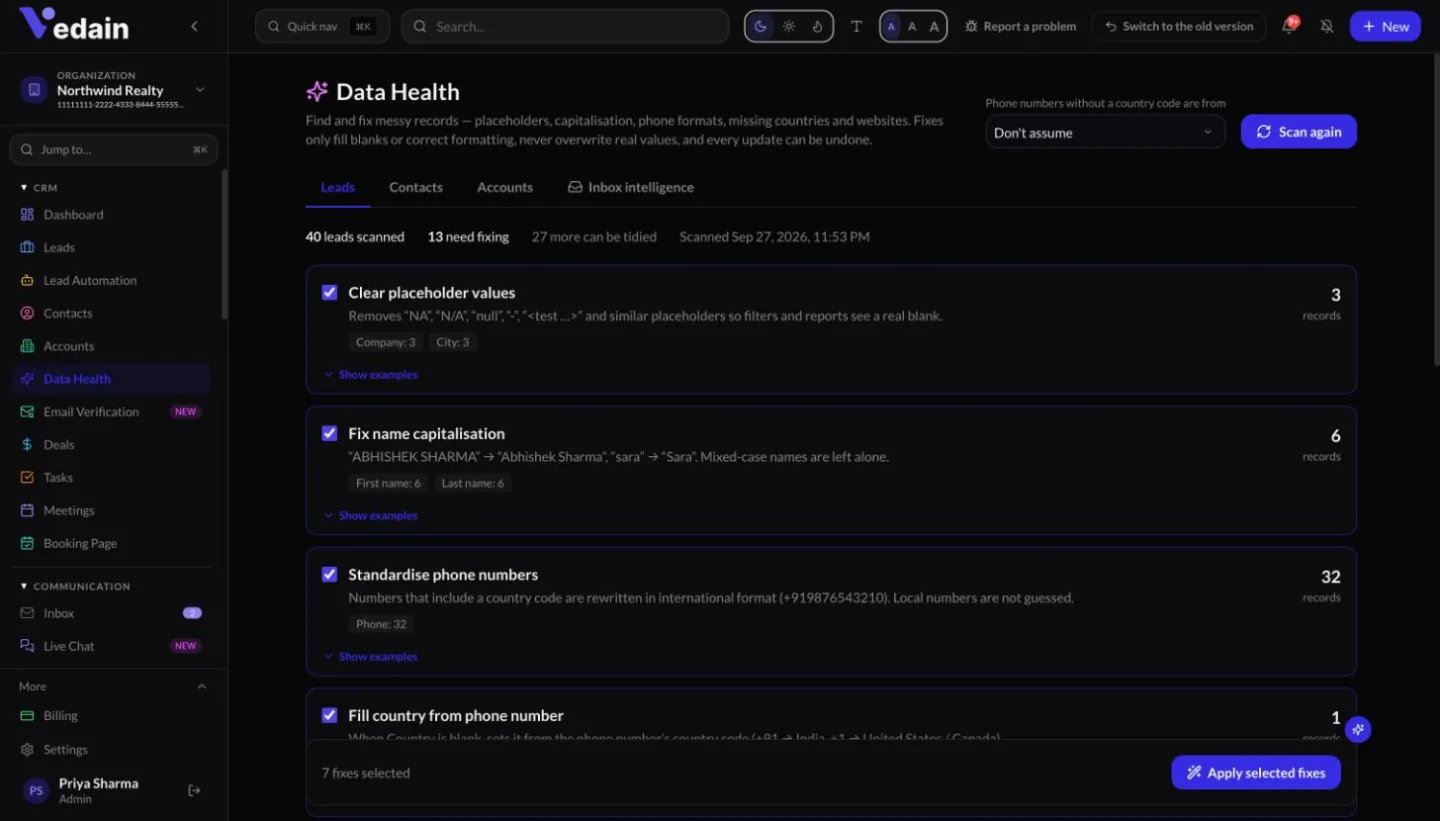Log out using the icon beside Priya Sharma
The image size is (1440, 821).
click(194, 790)
